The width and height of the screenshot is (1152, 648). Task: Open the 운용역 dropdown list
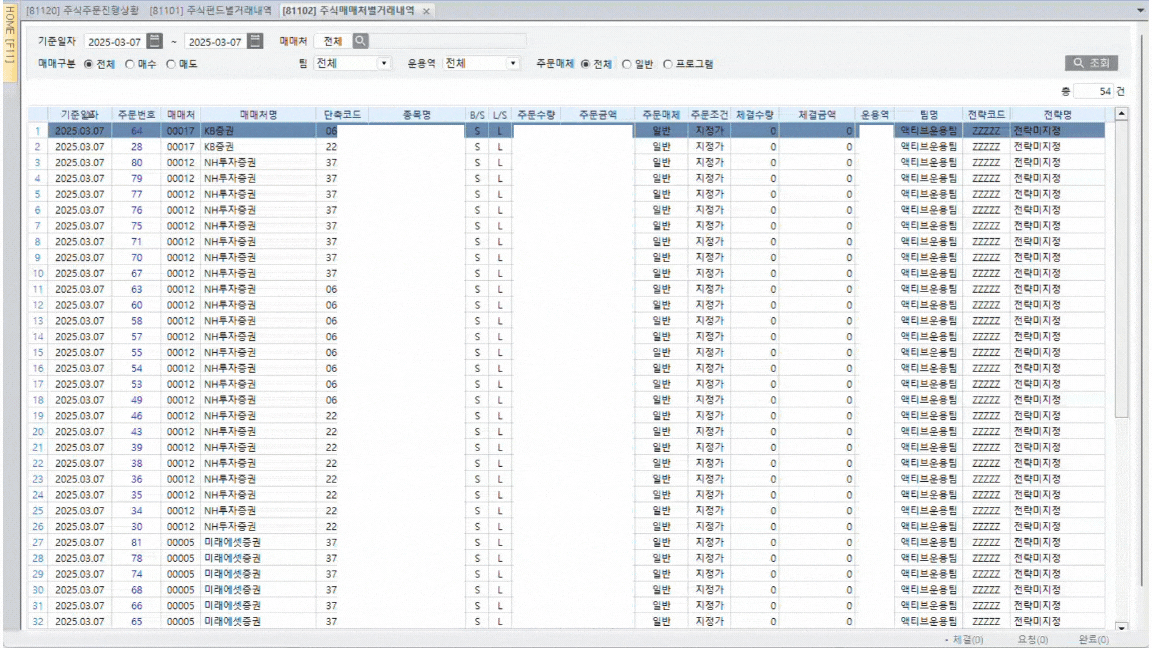pos(513,63)
